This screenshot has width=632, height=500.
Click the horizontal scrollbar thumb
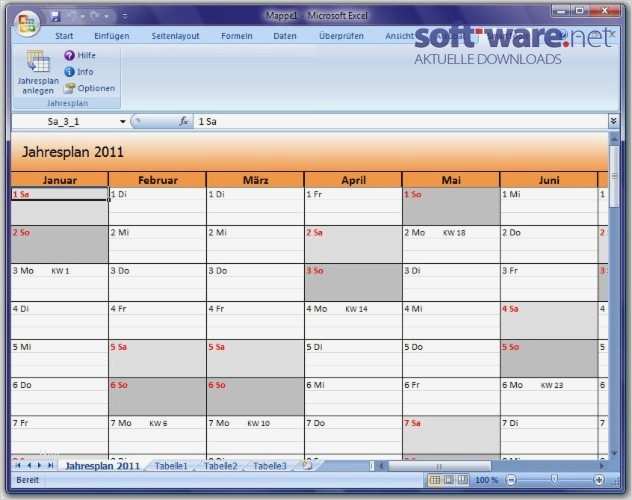click(x=439, y=466)
